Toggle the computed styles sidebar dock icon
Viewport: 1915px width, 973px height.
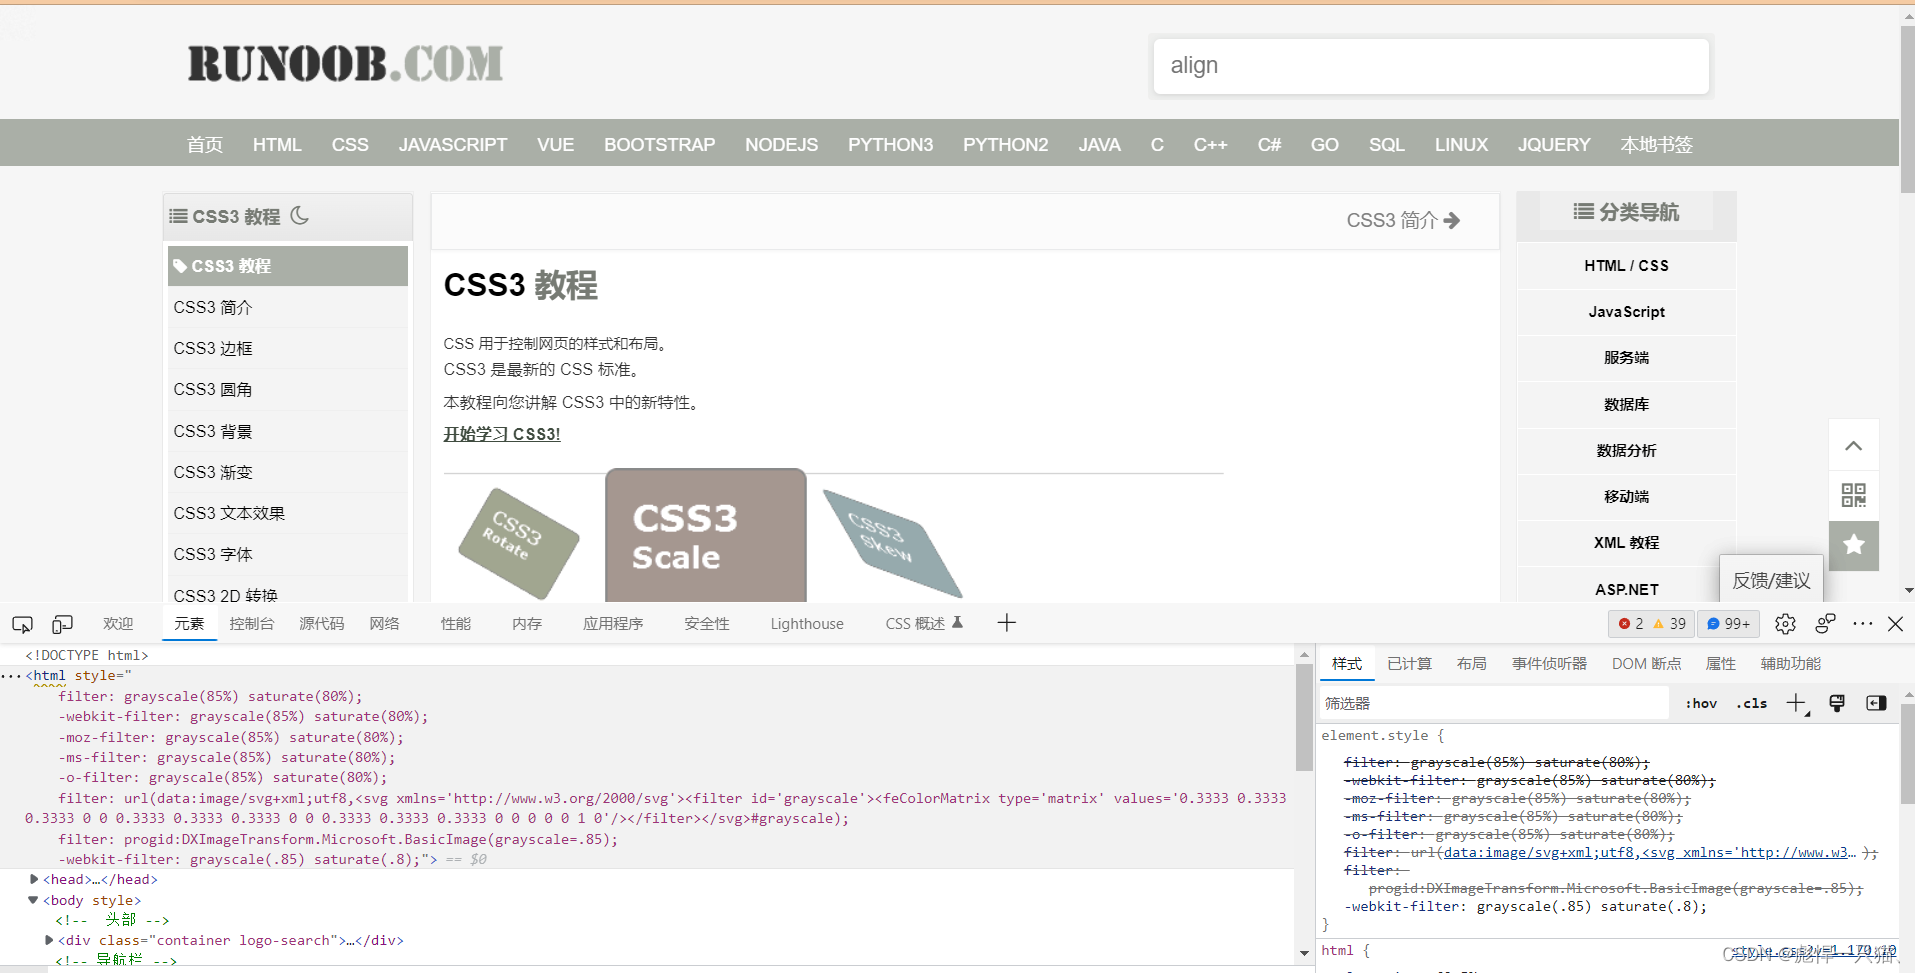pyautogui.click(x=1876, y=703)
